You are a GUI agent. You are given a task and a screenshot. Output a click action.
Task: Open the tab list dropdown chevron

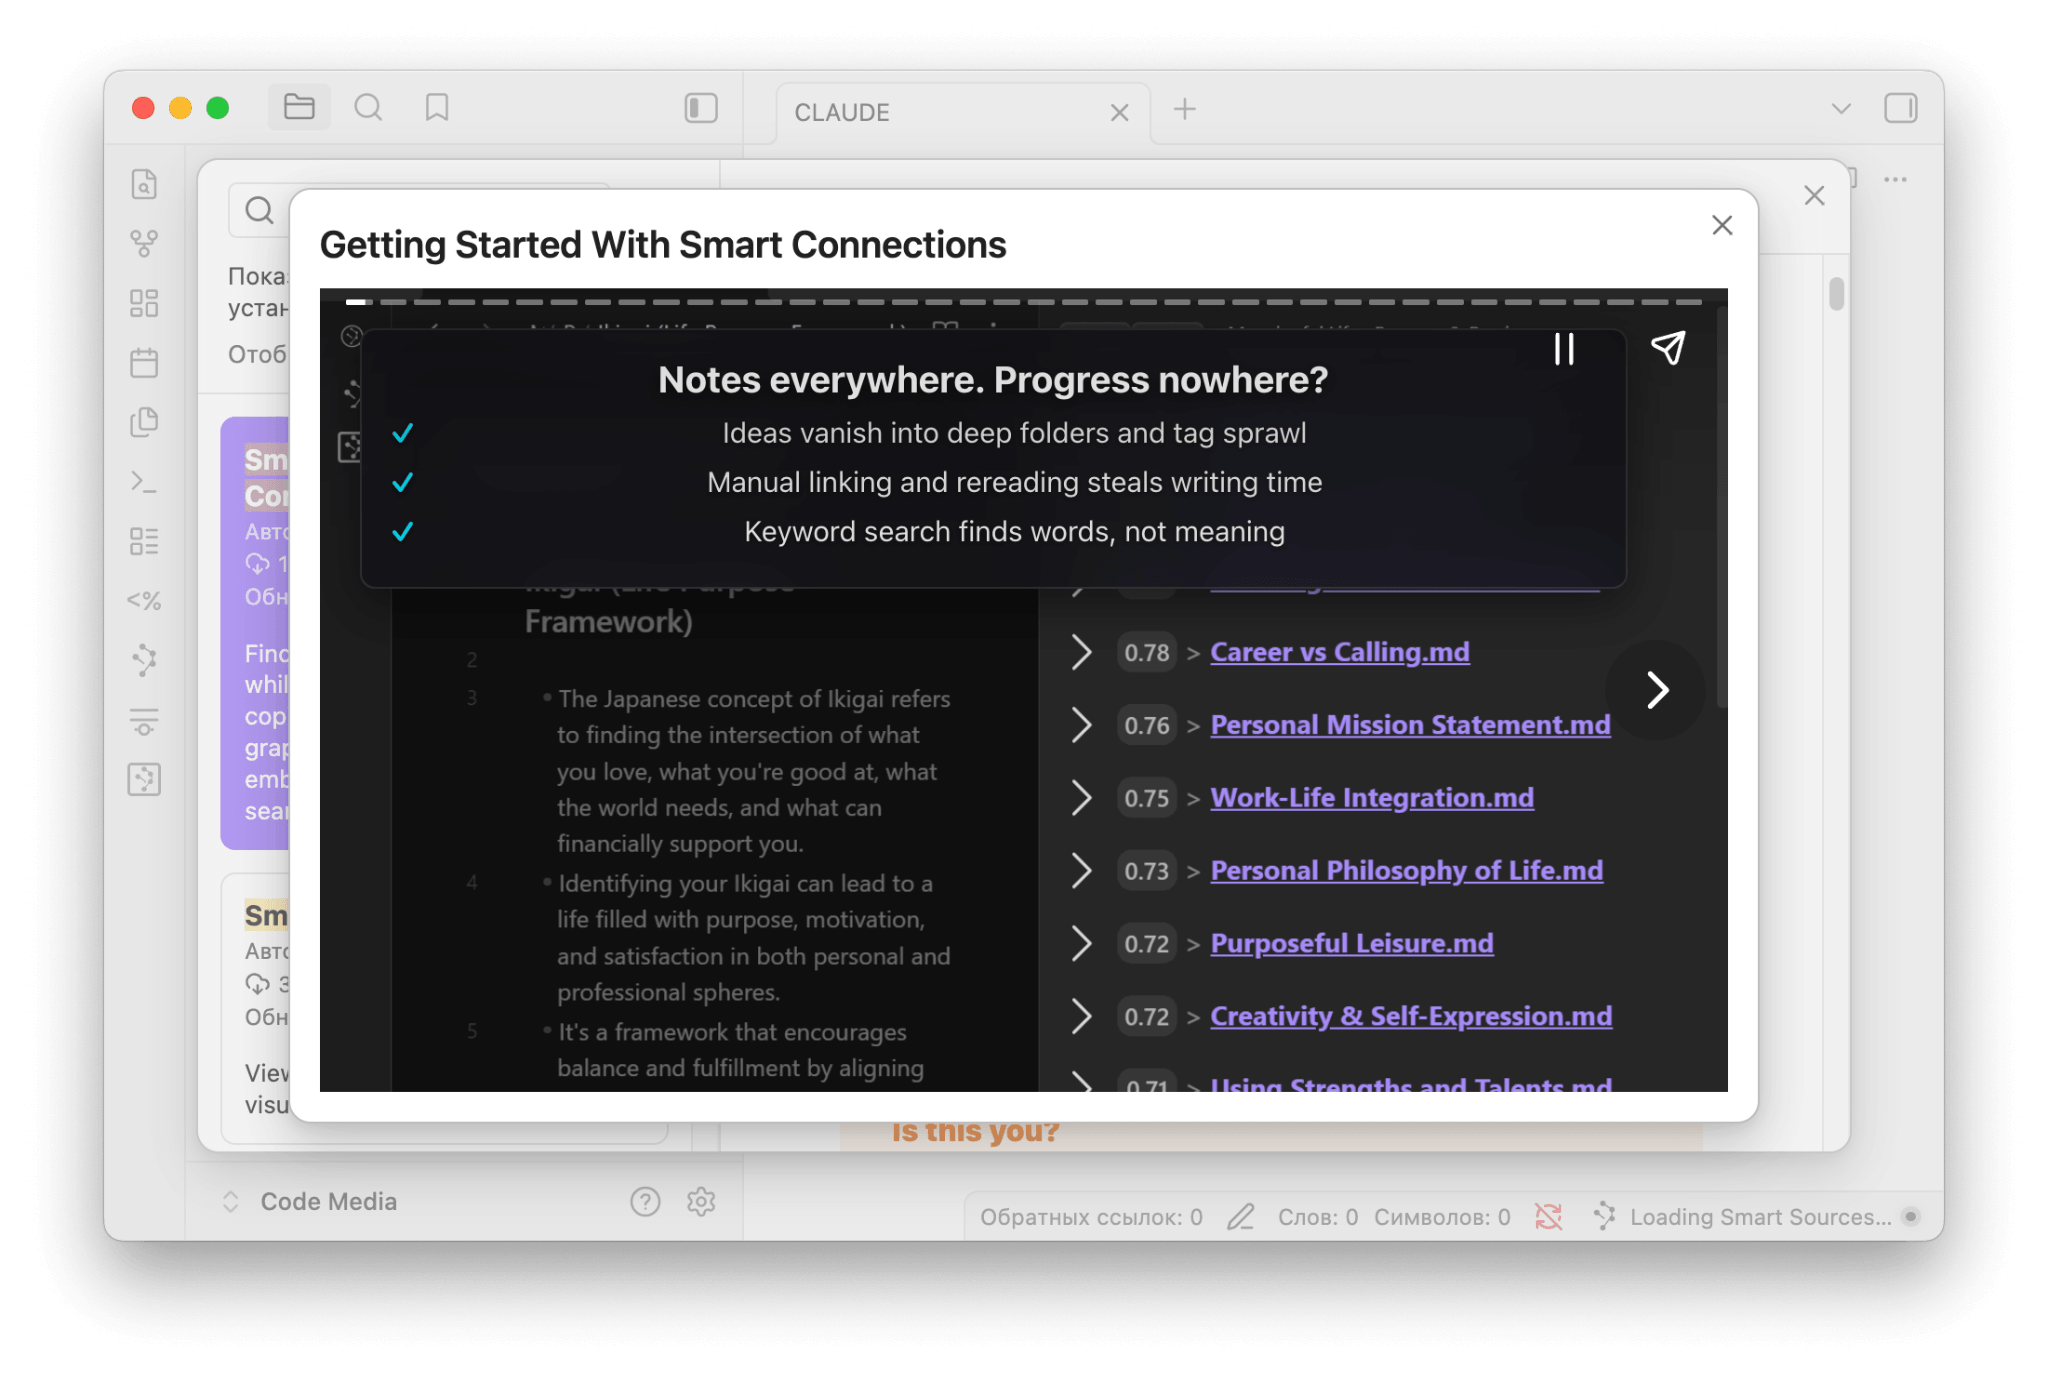coord(1841,108)
